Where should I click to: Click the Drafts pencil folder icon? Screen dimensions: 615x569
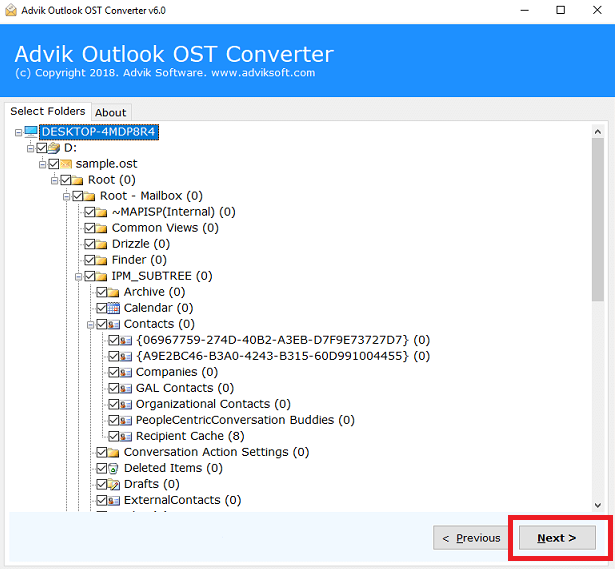pos(113,485)
